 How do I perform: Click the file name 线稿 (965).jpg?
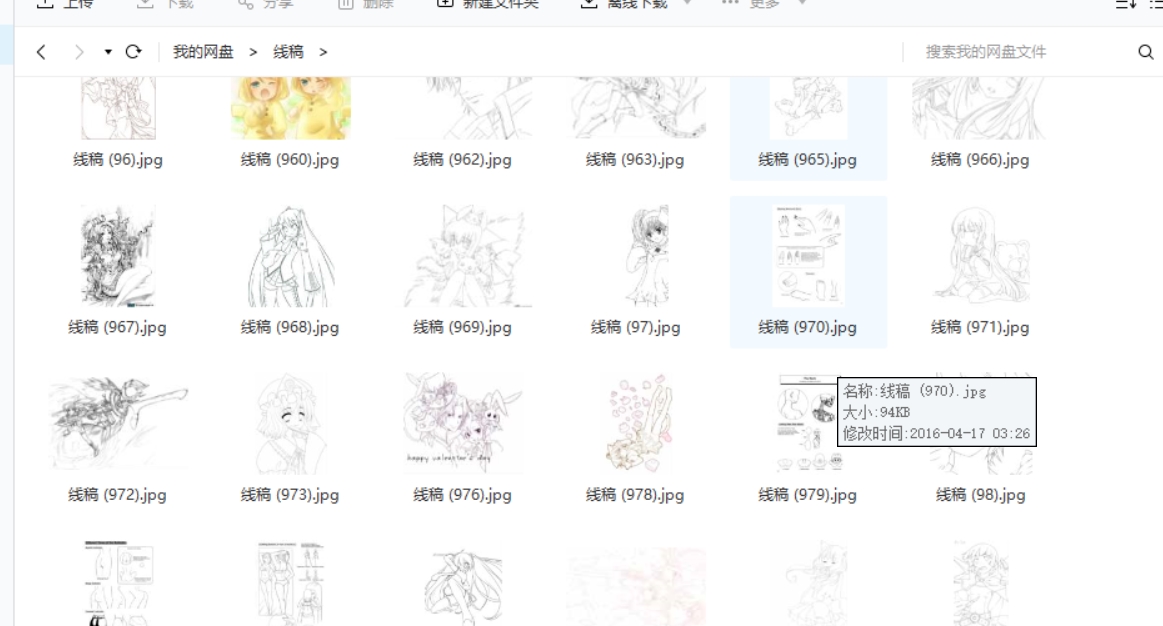tap(808, 159)
